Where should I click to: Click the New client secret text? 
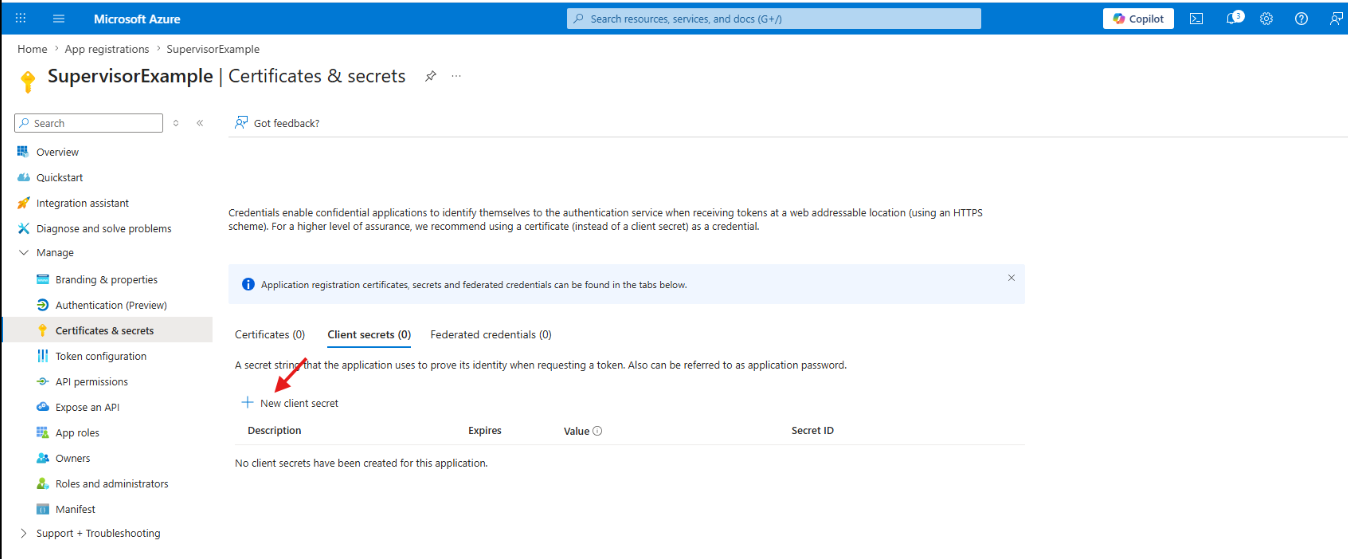click(x=299, y=403)
